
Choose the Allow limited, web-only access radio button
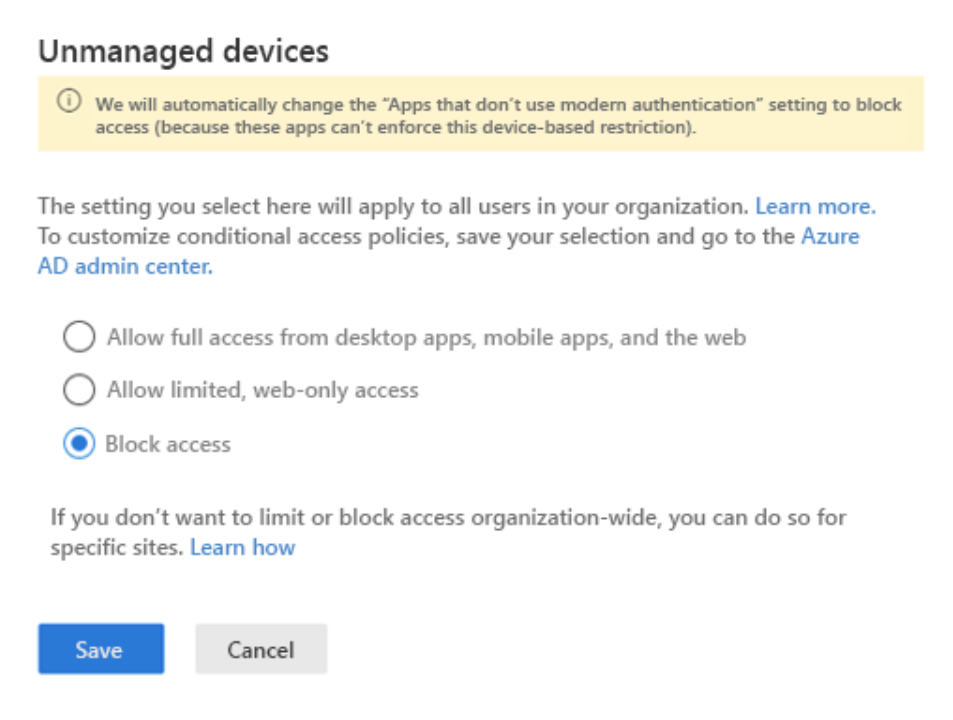pyautogui.click(x=79, y=390)
